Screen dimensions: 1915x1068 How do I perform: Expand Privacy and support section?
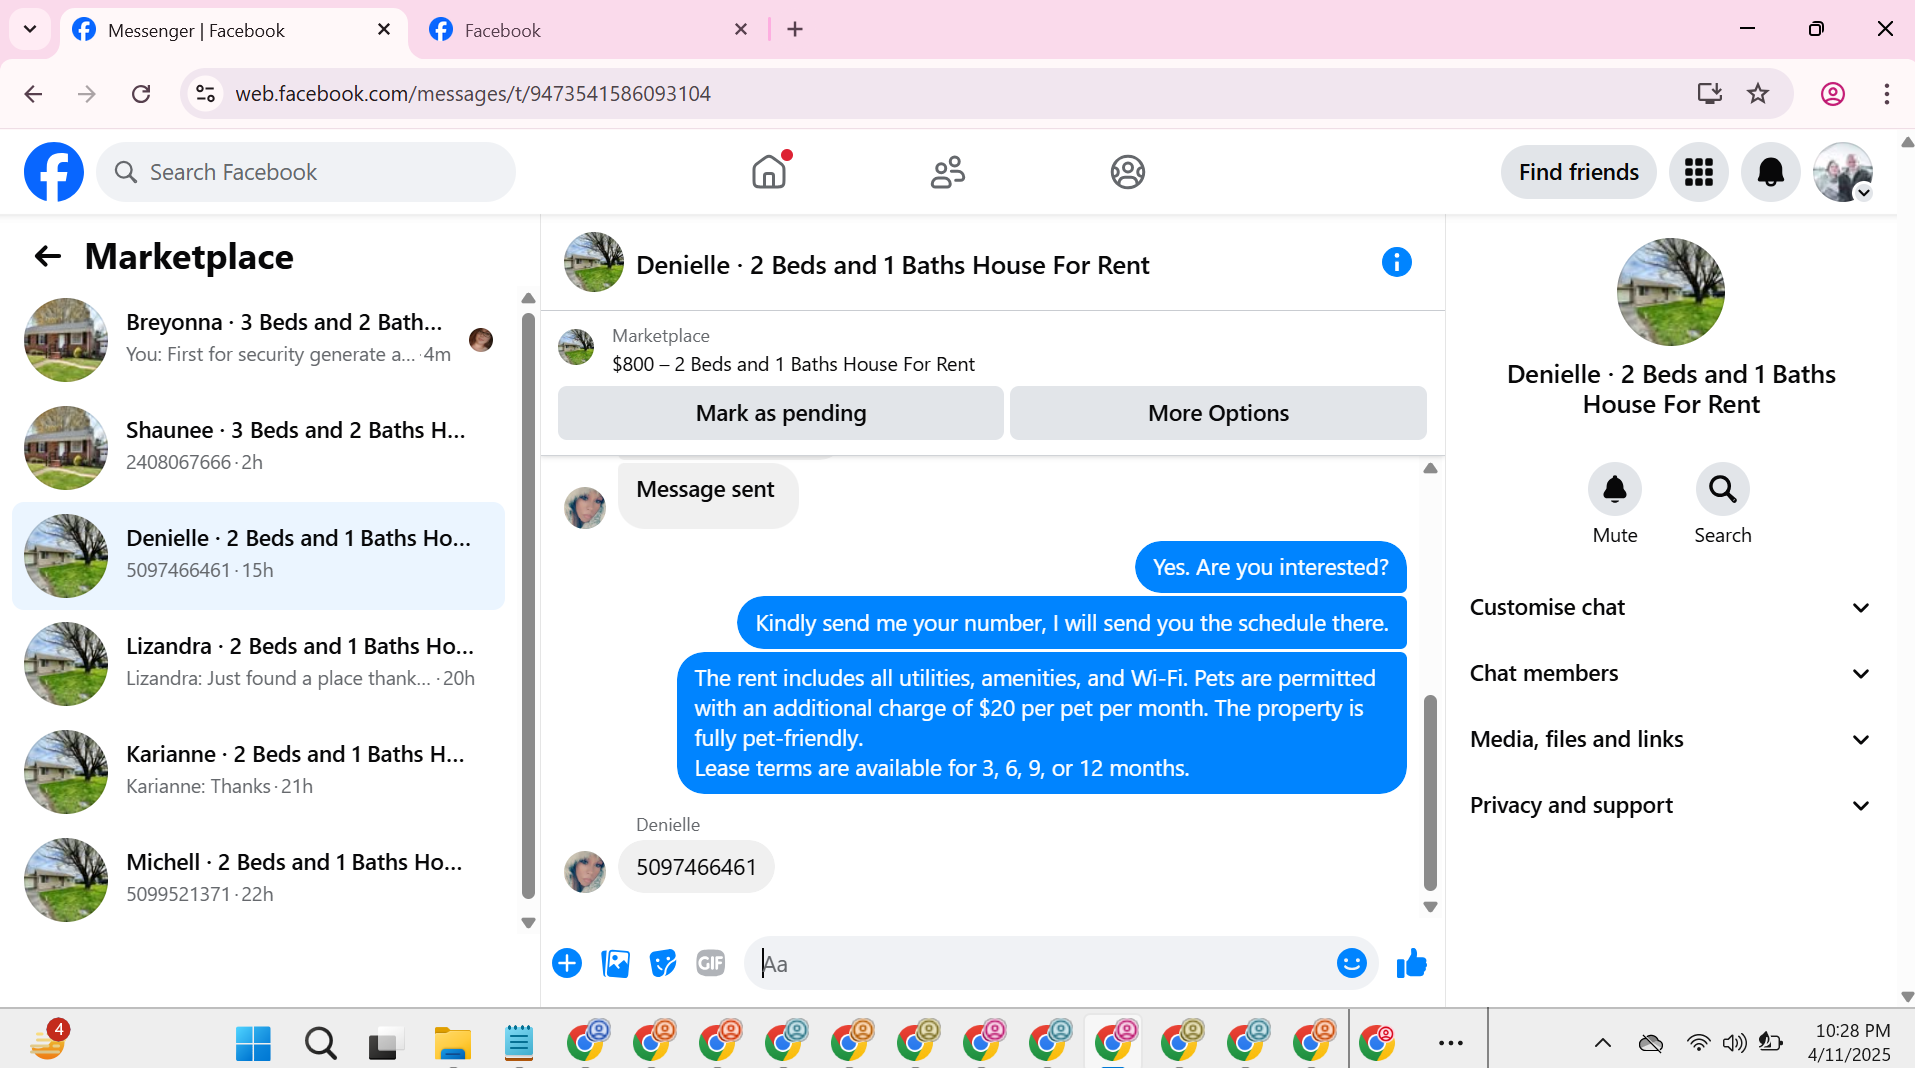tap(1669, 806)
